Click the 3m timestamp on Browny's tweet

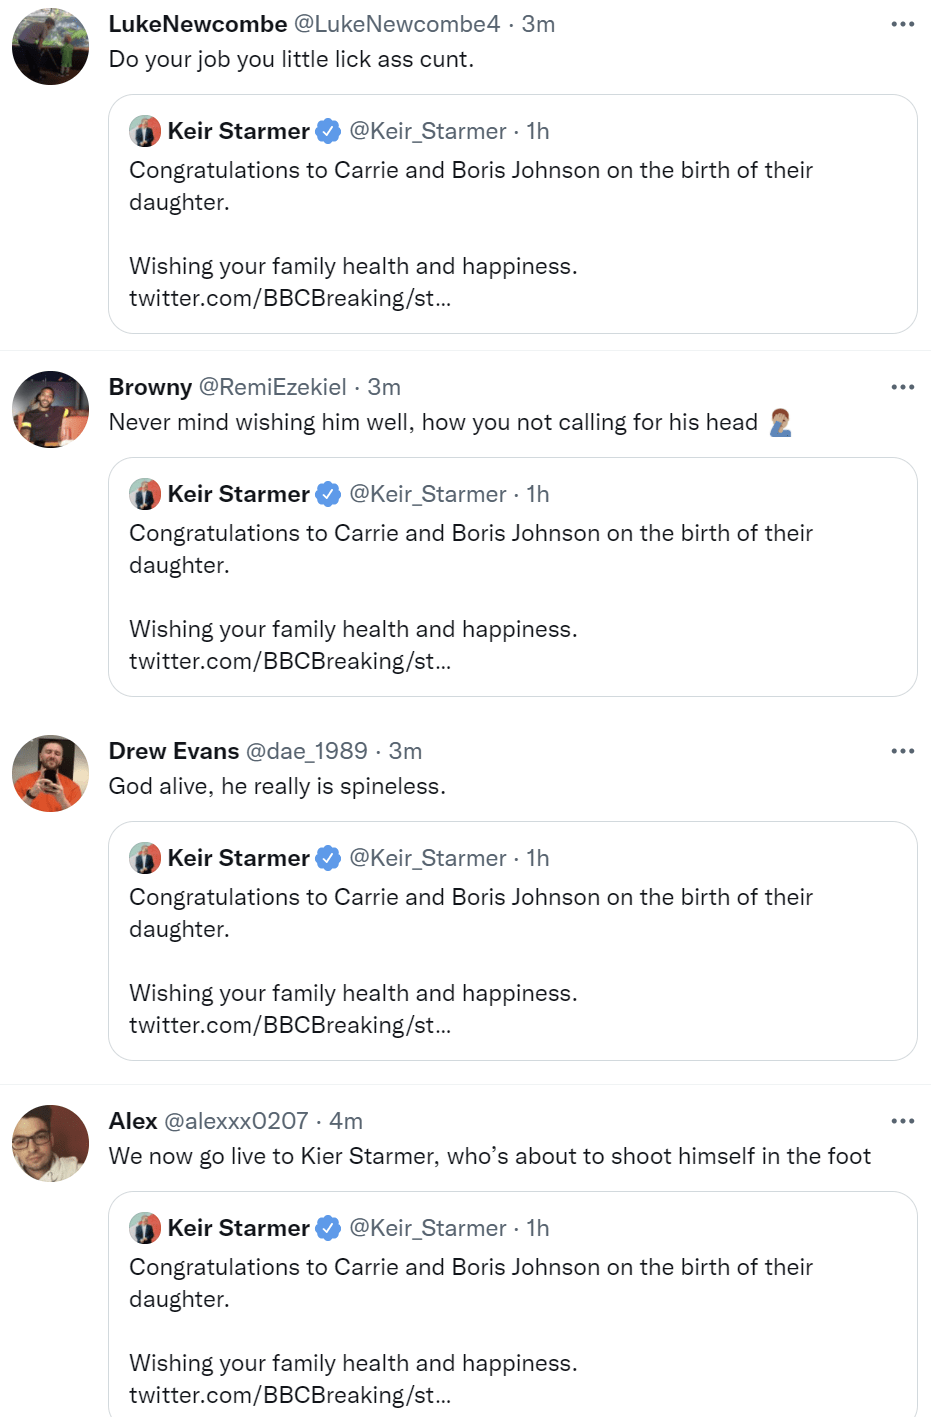[384, 387]
